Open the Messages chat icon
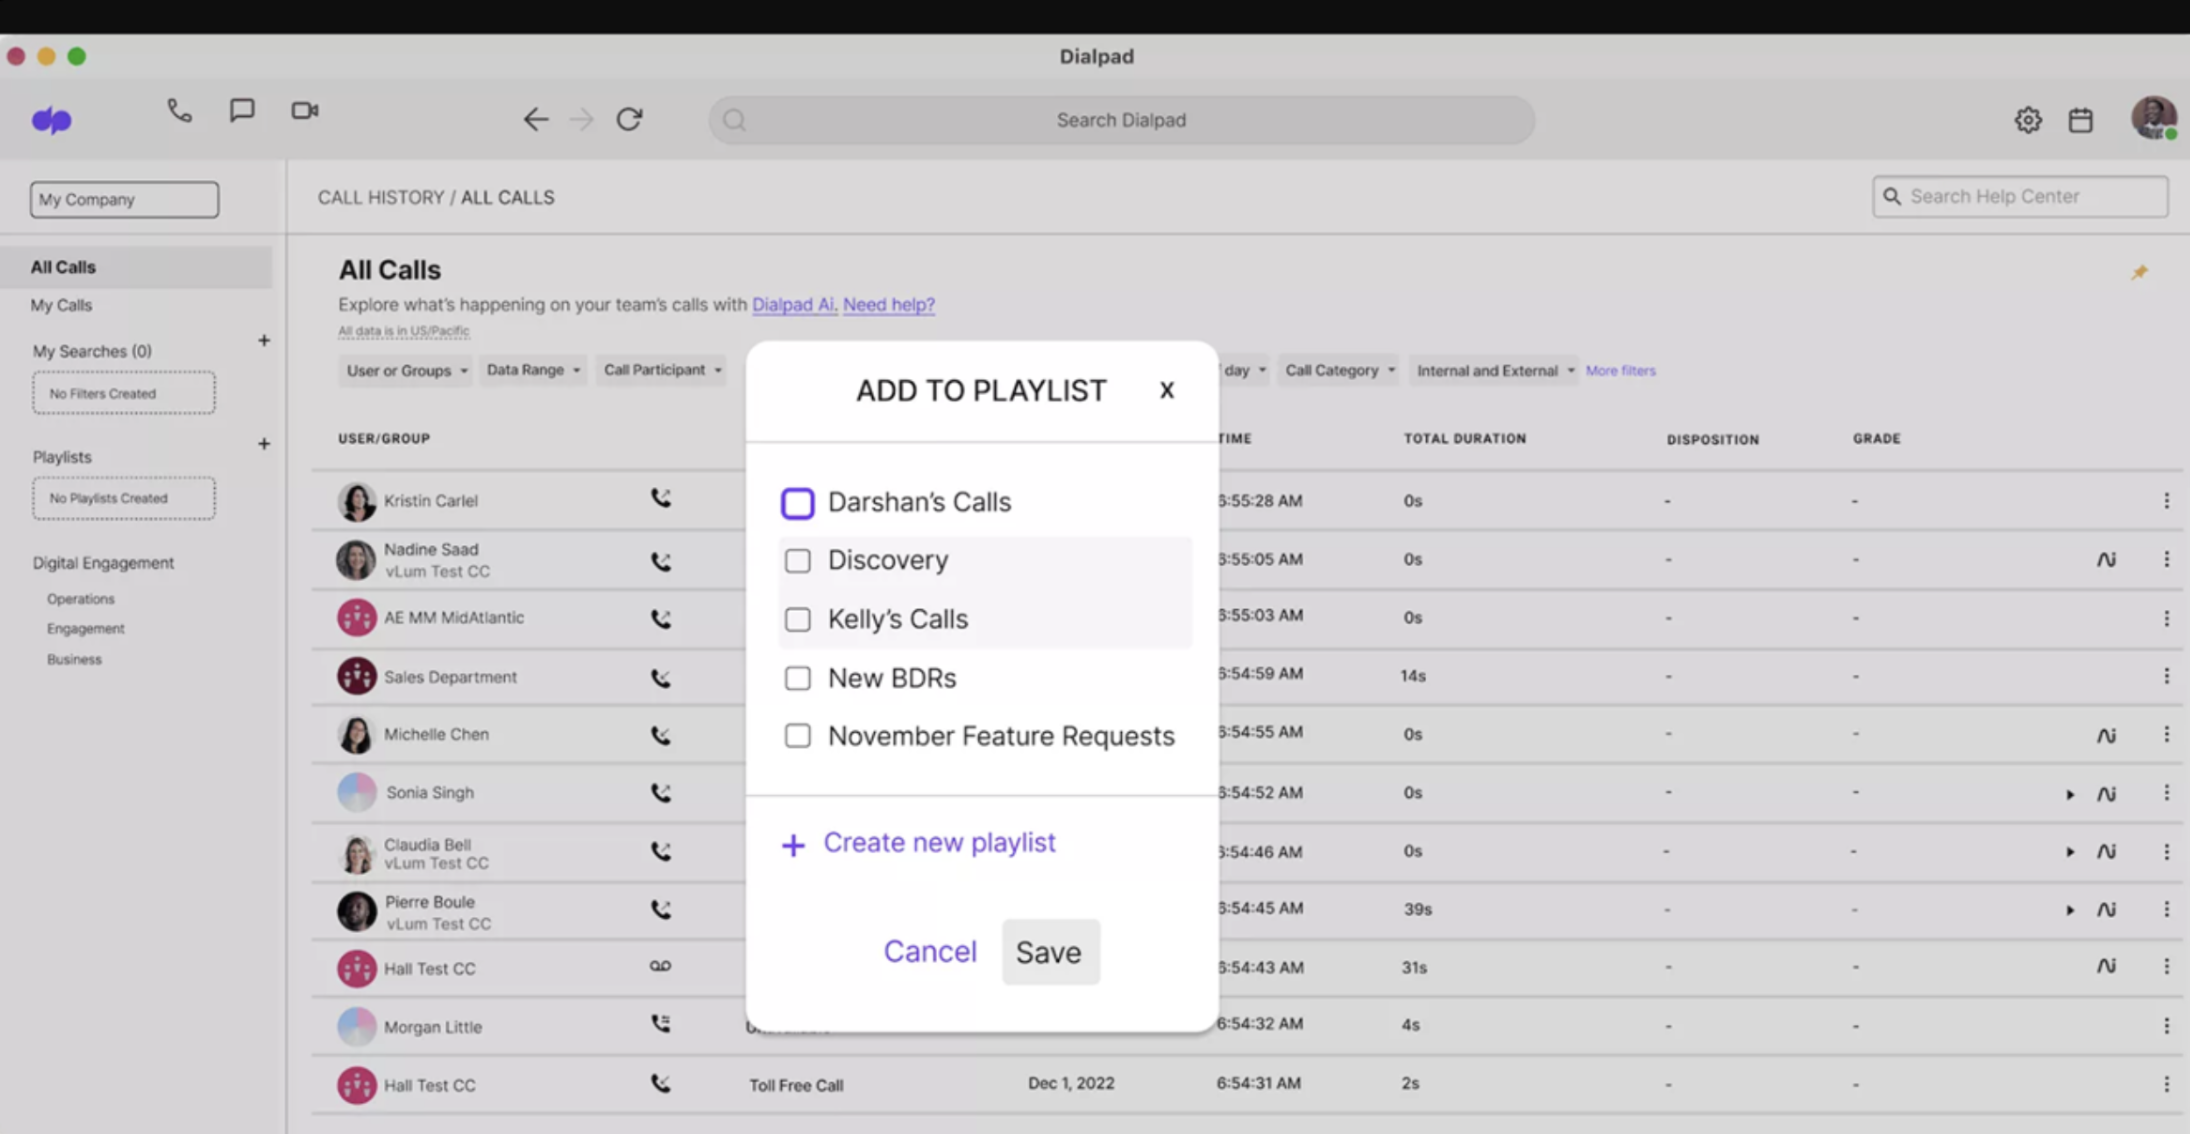The height and width of the screenshot is (1134, 2190). [242, 110]
